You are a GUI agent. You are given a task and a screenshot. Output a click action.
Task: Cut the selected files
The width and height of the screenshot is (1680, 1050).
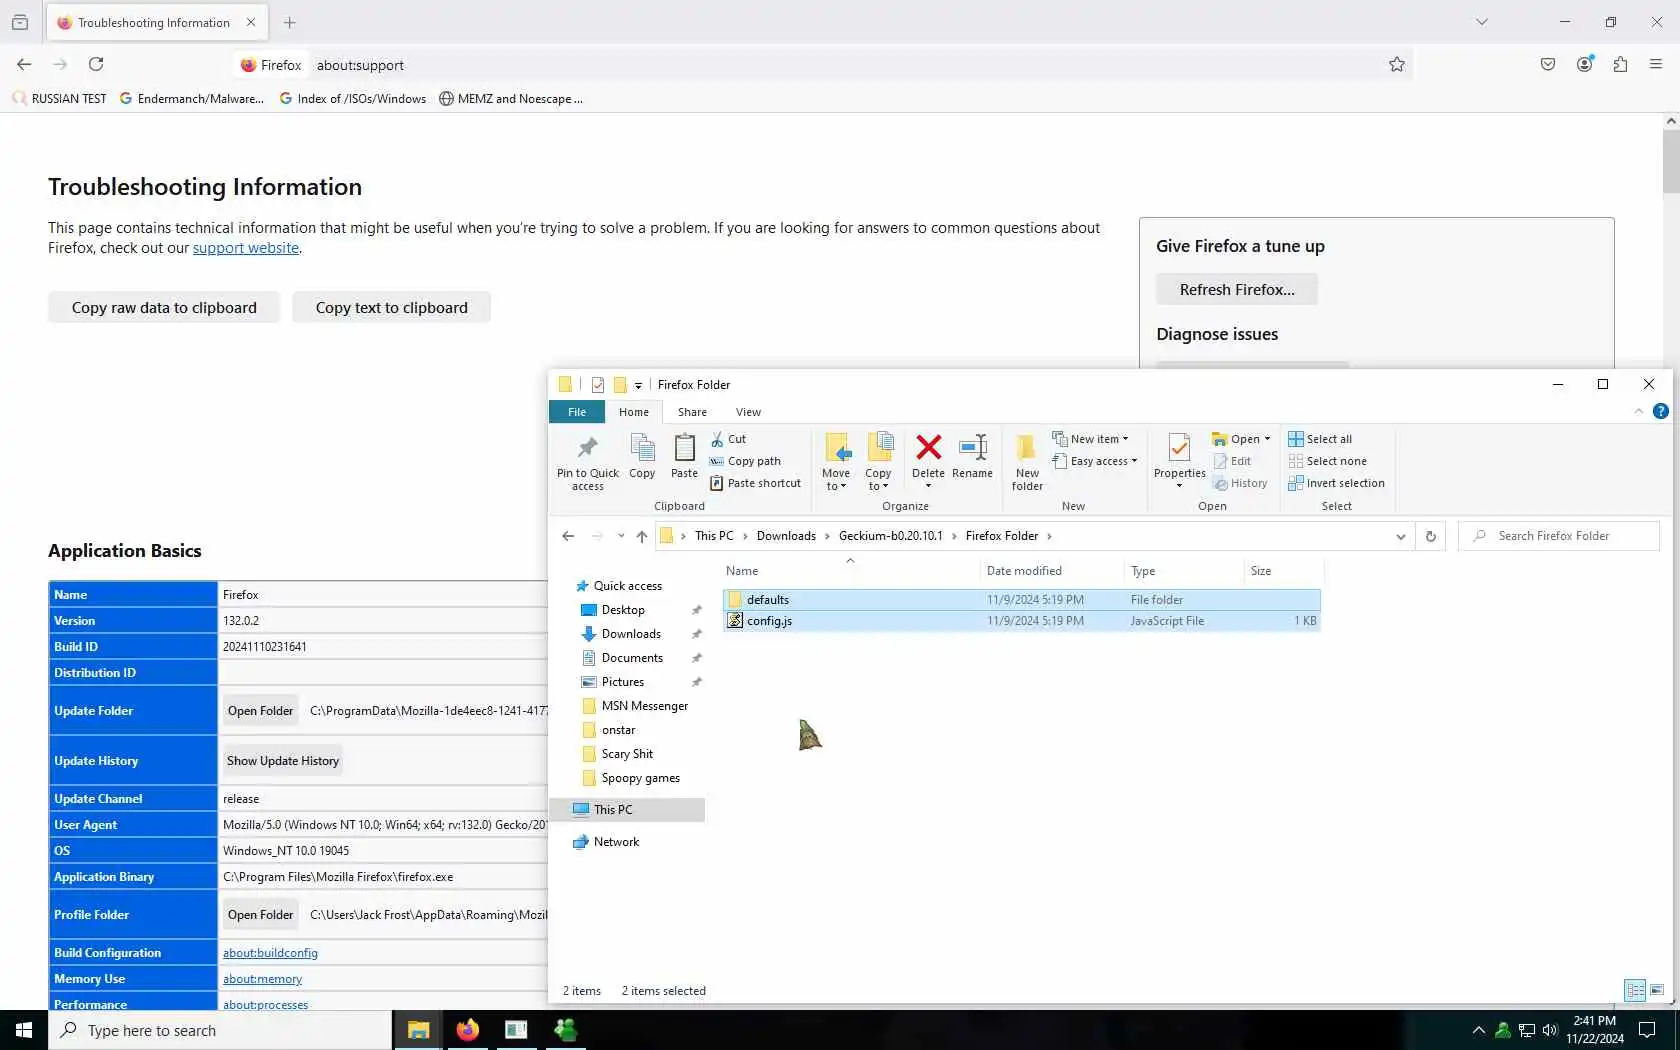[729, 439]
